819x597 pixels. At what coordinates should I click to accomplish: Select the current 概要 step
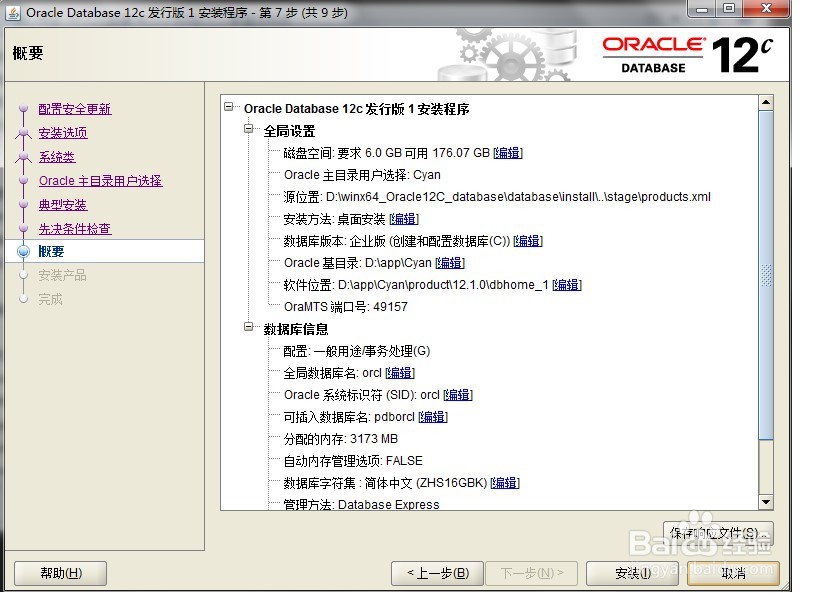[51, 252]
